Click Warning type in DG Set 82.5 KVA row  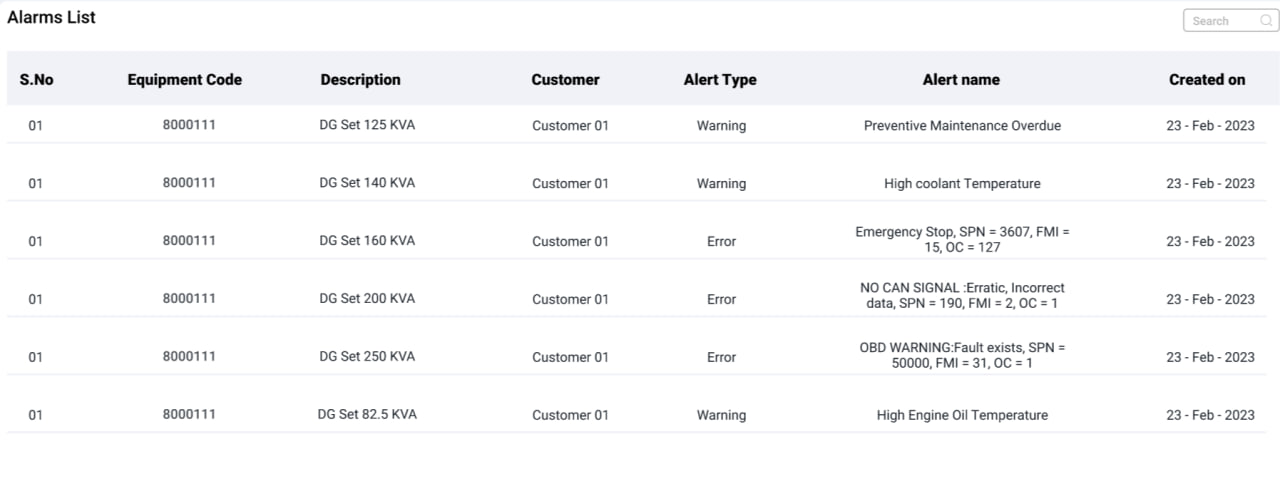(721, 415)
